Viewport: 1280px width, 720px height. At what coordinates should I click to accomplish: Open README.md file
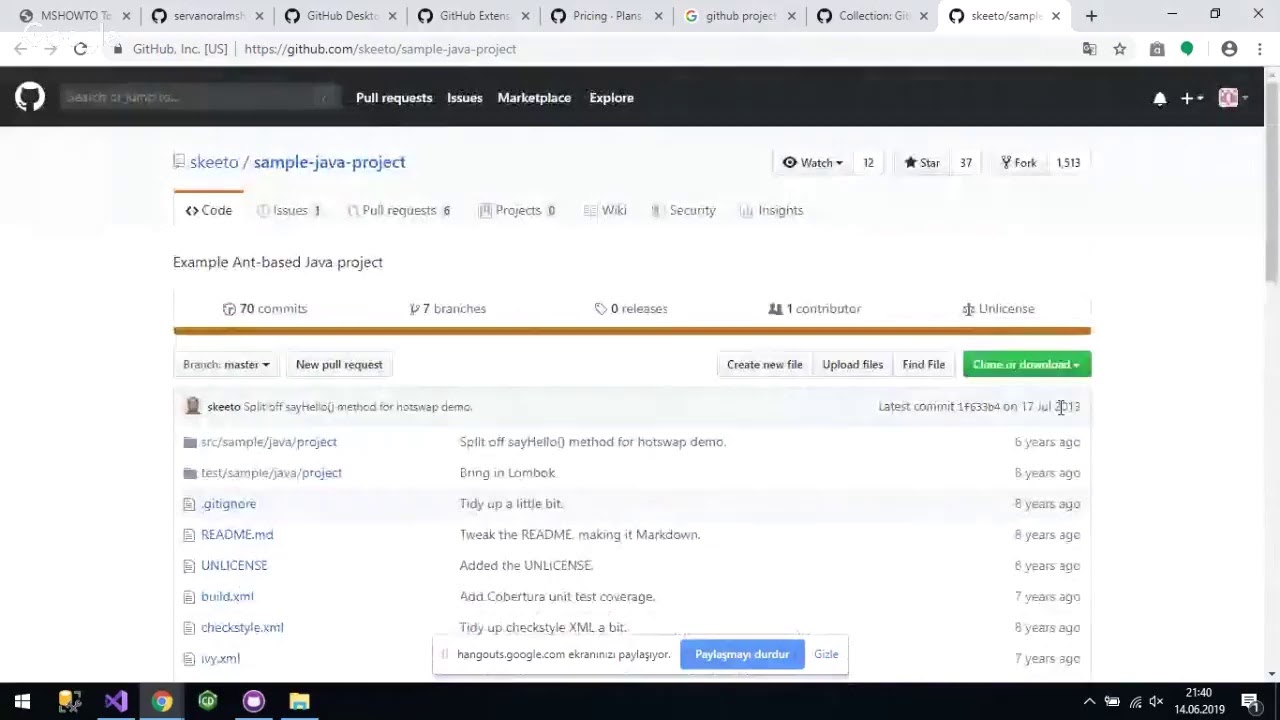point(237,535)
